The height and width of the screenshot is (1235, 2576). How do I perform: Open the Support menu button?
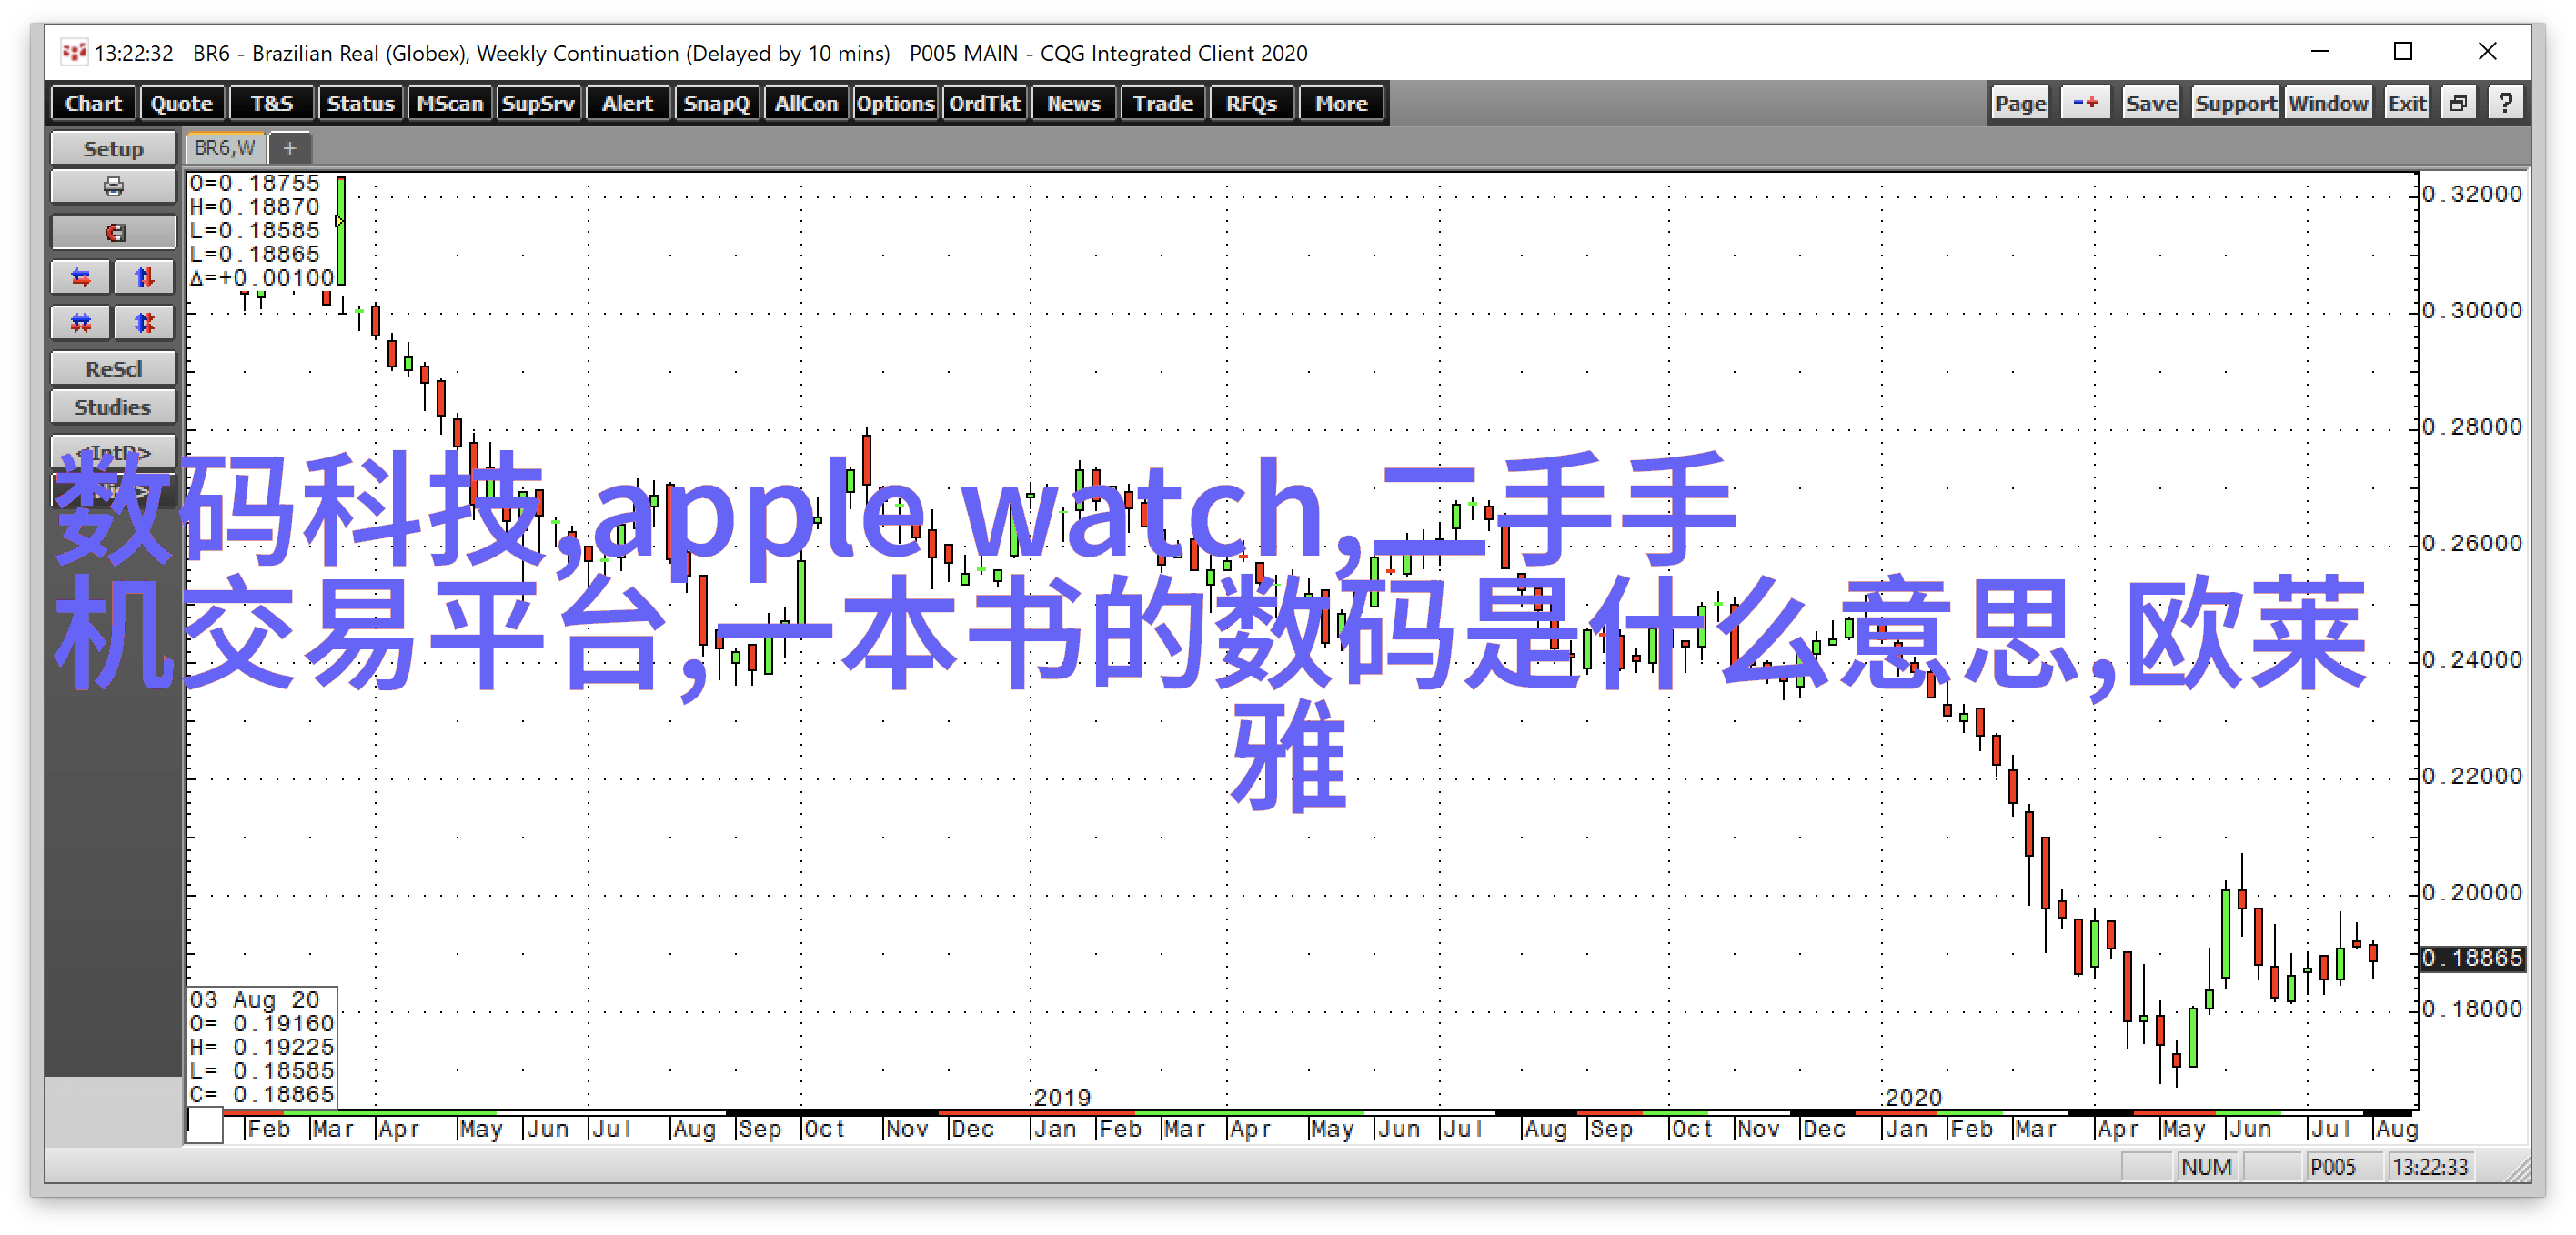2236,103
